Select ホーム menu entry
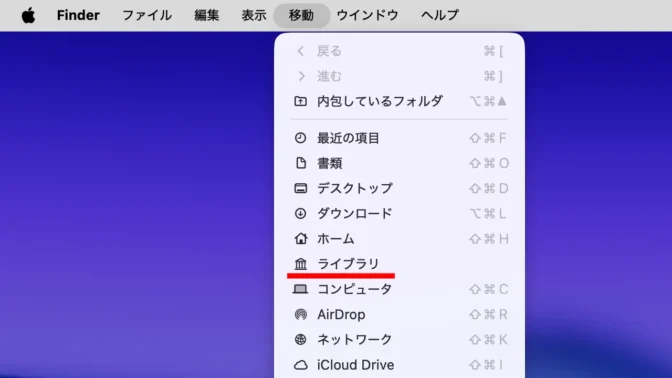672x378 pixels. 399,239
